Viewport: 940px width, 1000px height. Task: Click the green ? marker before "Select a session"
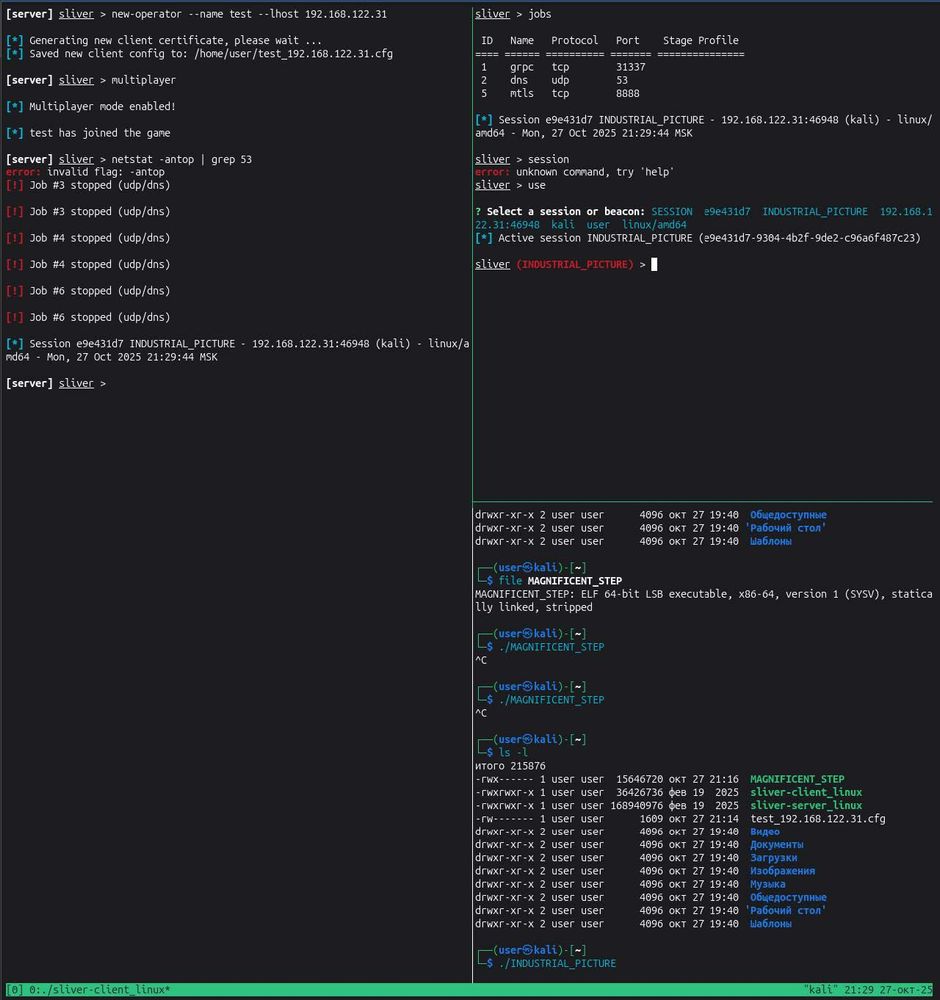click(478, 212)
